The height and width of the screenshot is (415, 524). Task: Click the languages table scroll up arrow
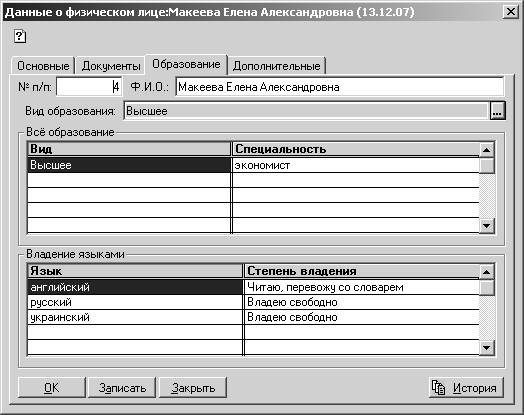click(487, 272)
